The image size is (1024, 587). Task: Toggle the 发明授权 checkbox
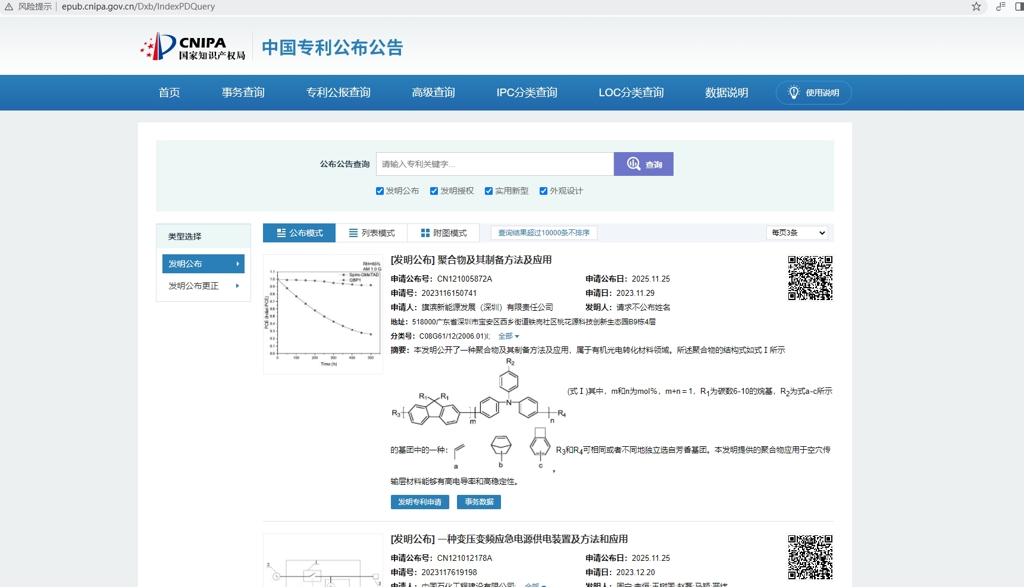click(434, 191)
